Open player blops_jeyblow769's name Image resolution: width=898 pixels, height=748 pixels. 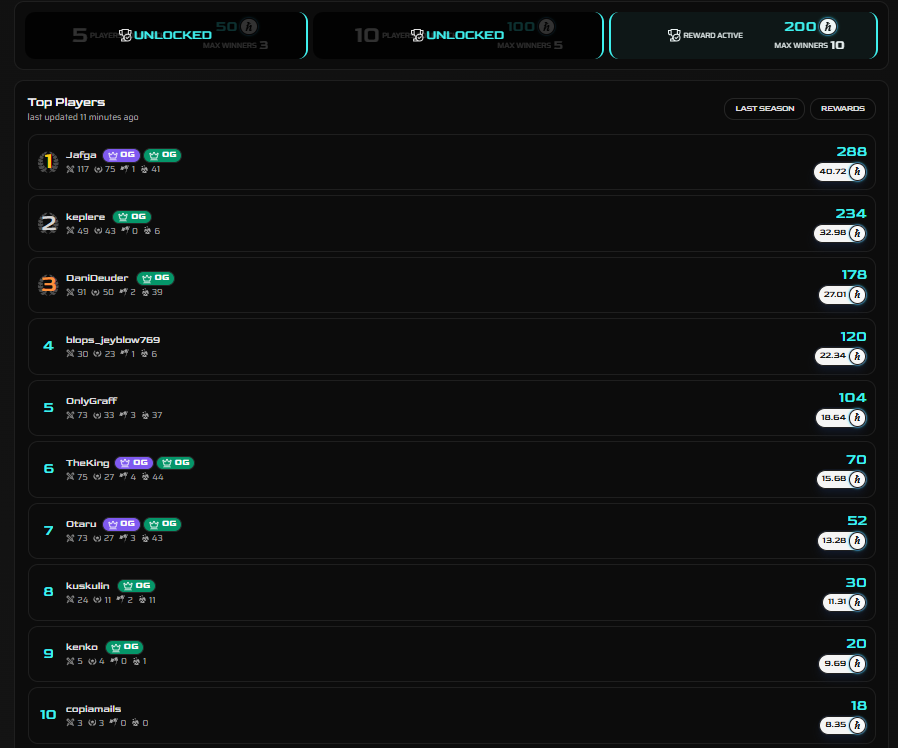coord(113,340)
